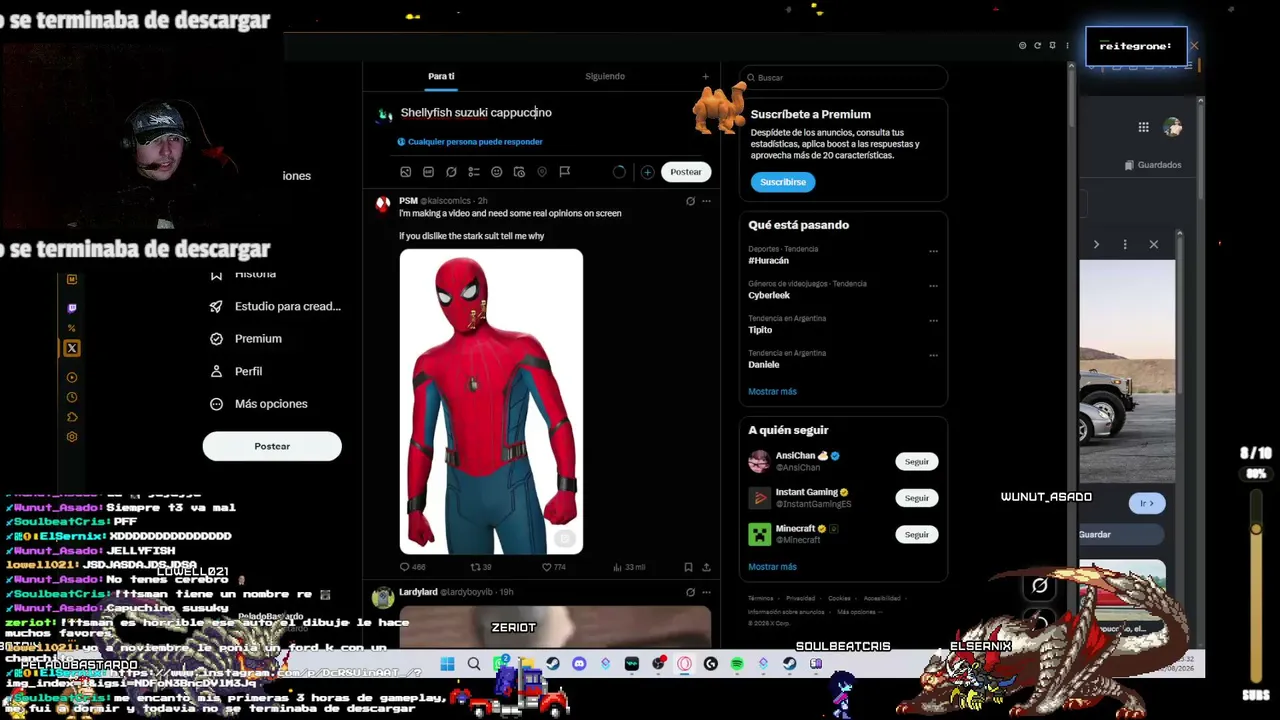The width and height of the screenshot is (1280, 720).
Task: Open the Spider-Man image in PSM post
Action: coord(491,401)
